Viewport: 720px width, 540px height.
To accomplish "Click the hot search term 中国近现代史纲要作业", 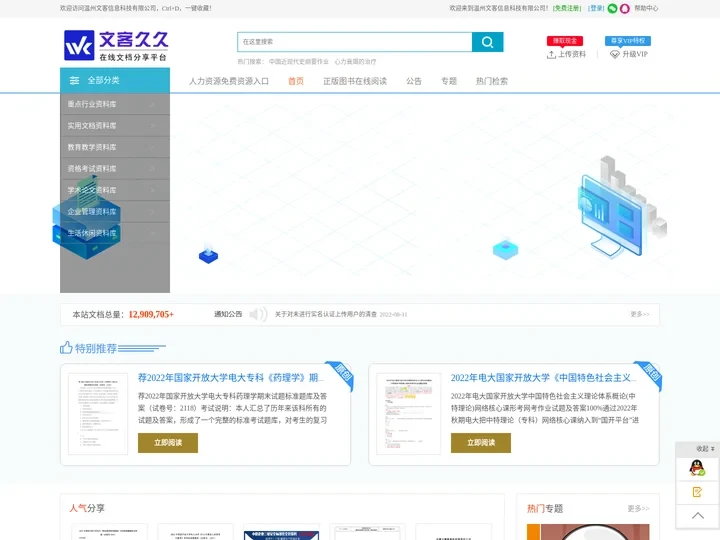I will [x=299, y=62].
